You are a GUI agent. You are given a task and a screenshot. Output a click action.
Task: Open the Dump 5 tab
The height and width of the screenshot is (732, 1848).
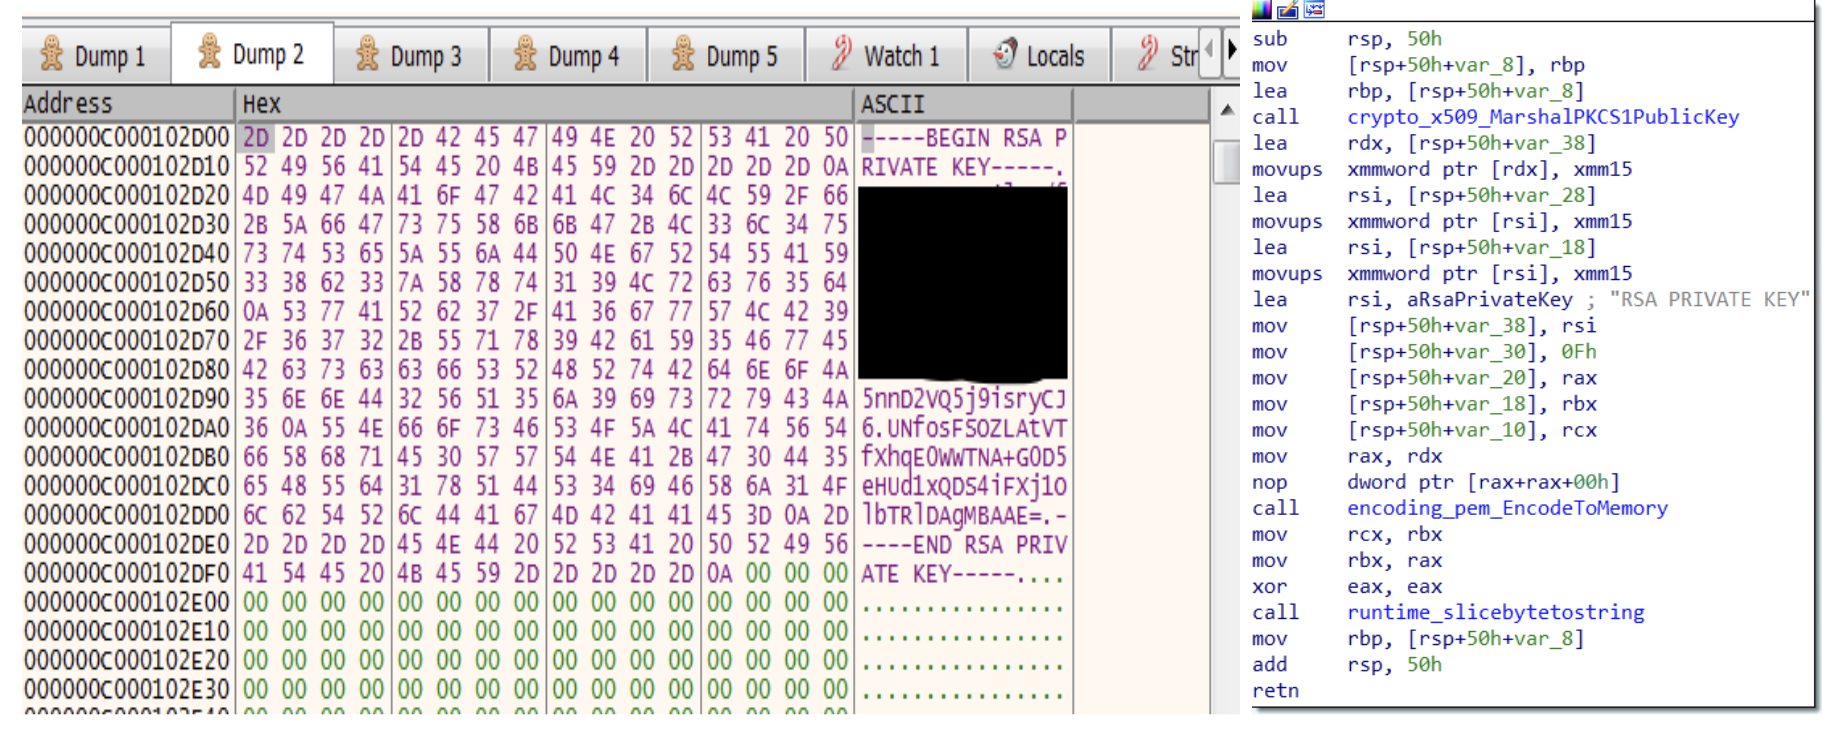[x=726, y=55]
